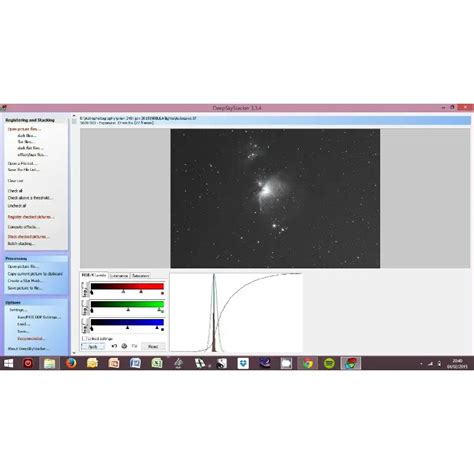Click the Apply button
This screenshot has height=474, width=474.
[93, 347]
